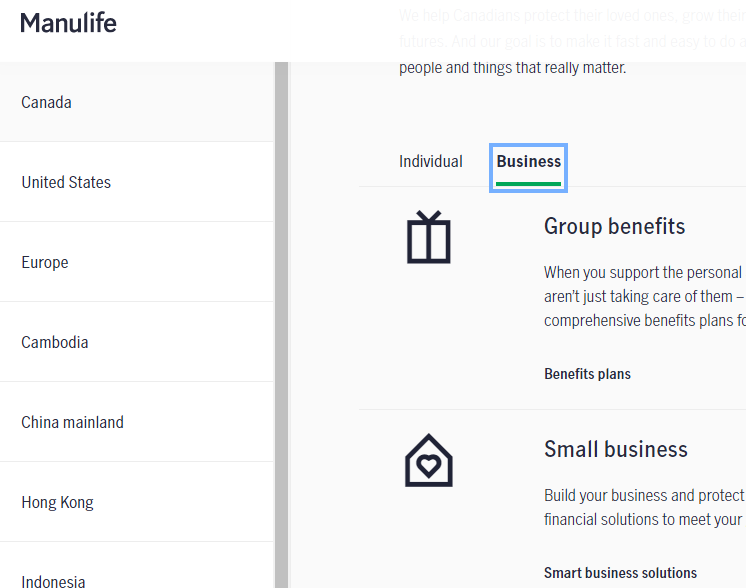Click the Group benefits description text

[645, 296]
